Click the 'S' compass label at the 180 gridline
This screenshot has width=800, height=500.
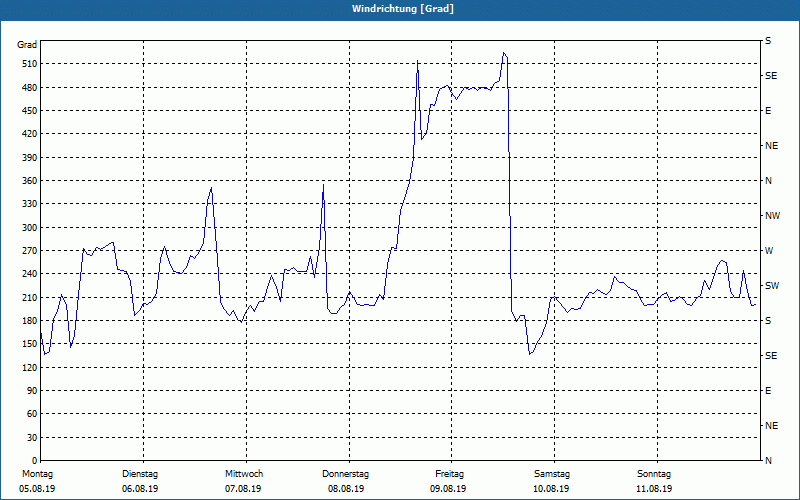tap(768, 321)
